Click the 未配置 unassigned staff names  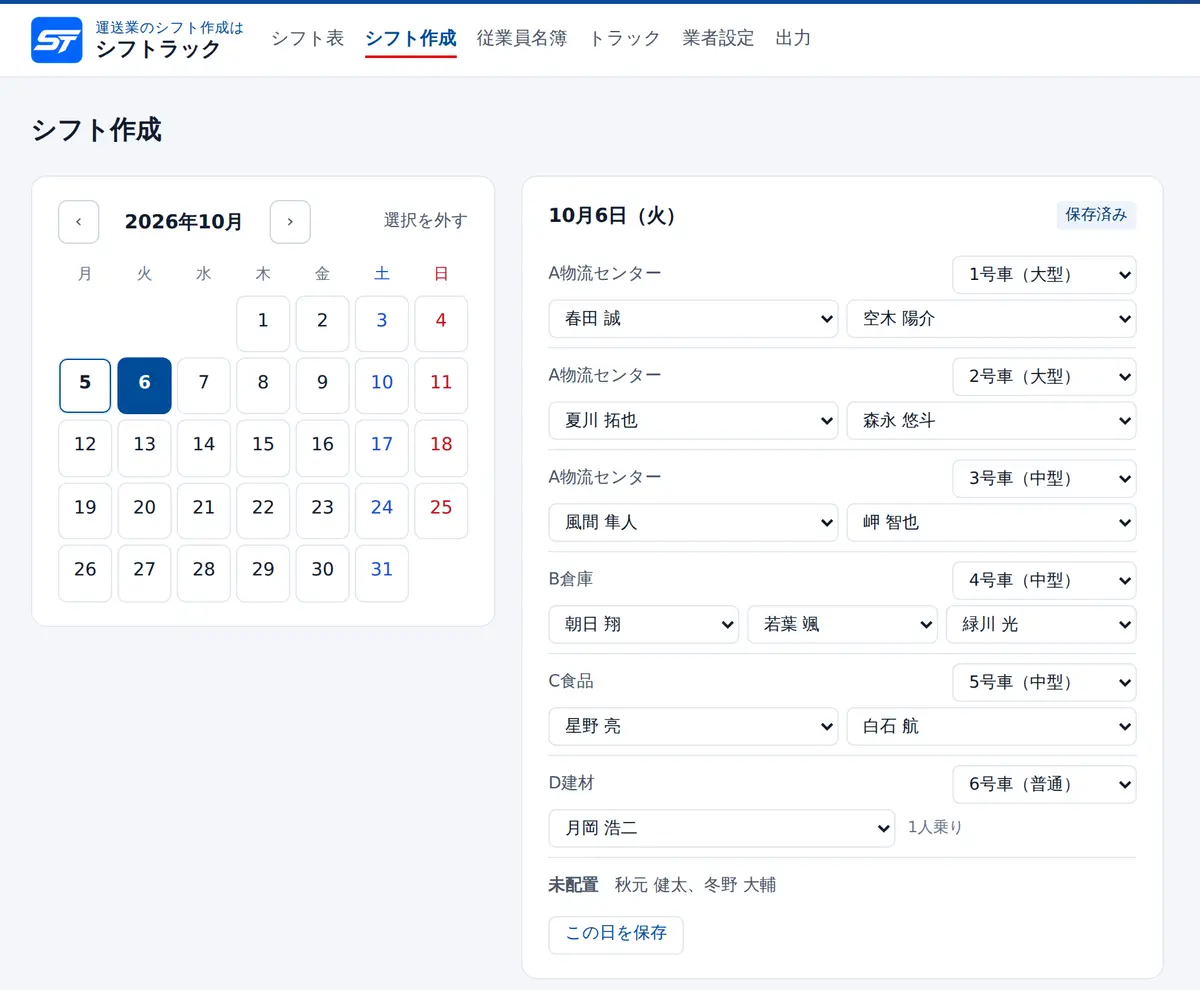[695, 885]
